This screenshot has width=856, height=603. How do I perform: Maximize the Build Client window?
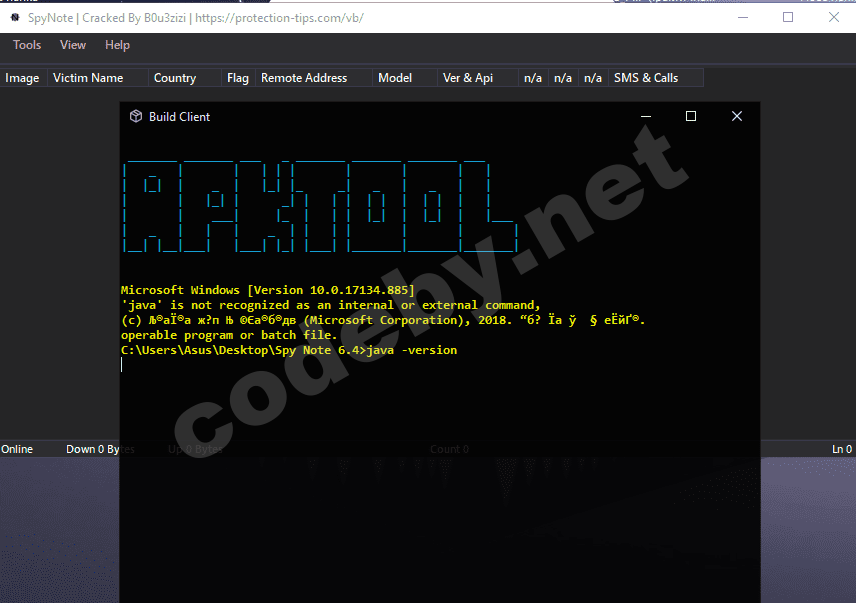pyautogui.click(x=691, y=116)
